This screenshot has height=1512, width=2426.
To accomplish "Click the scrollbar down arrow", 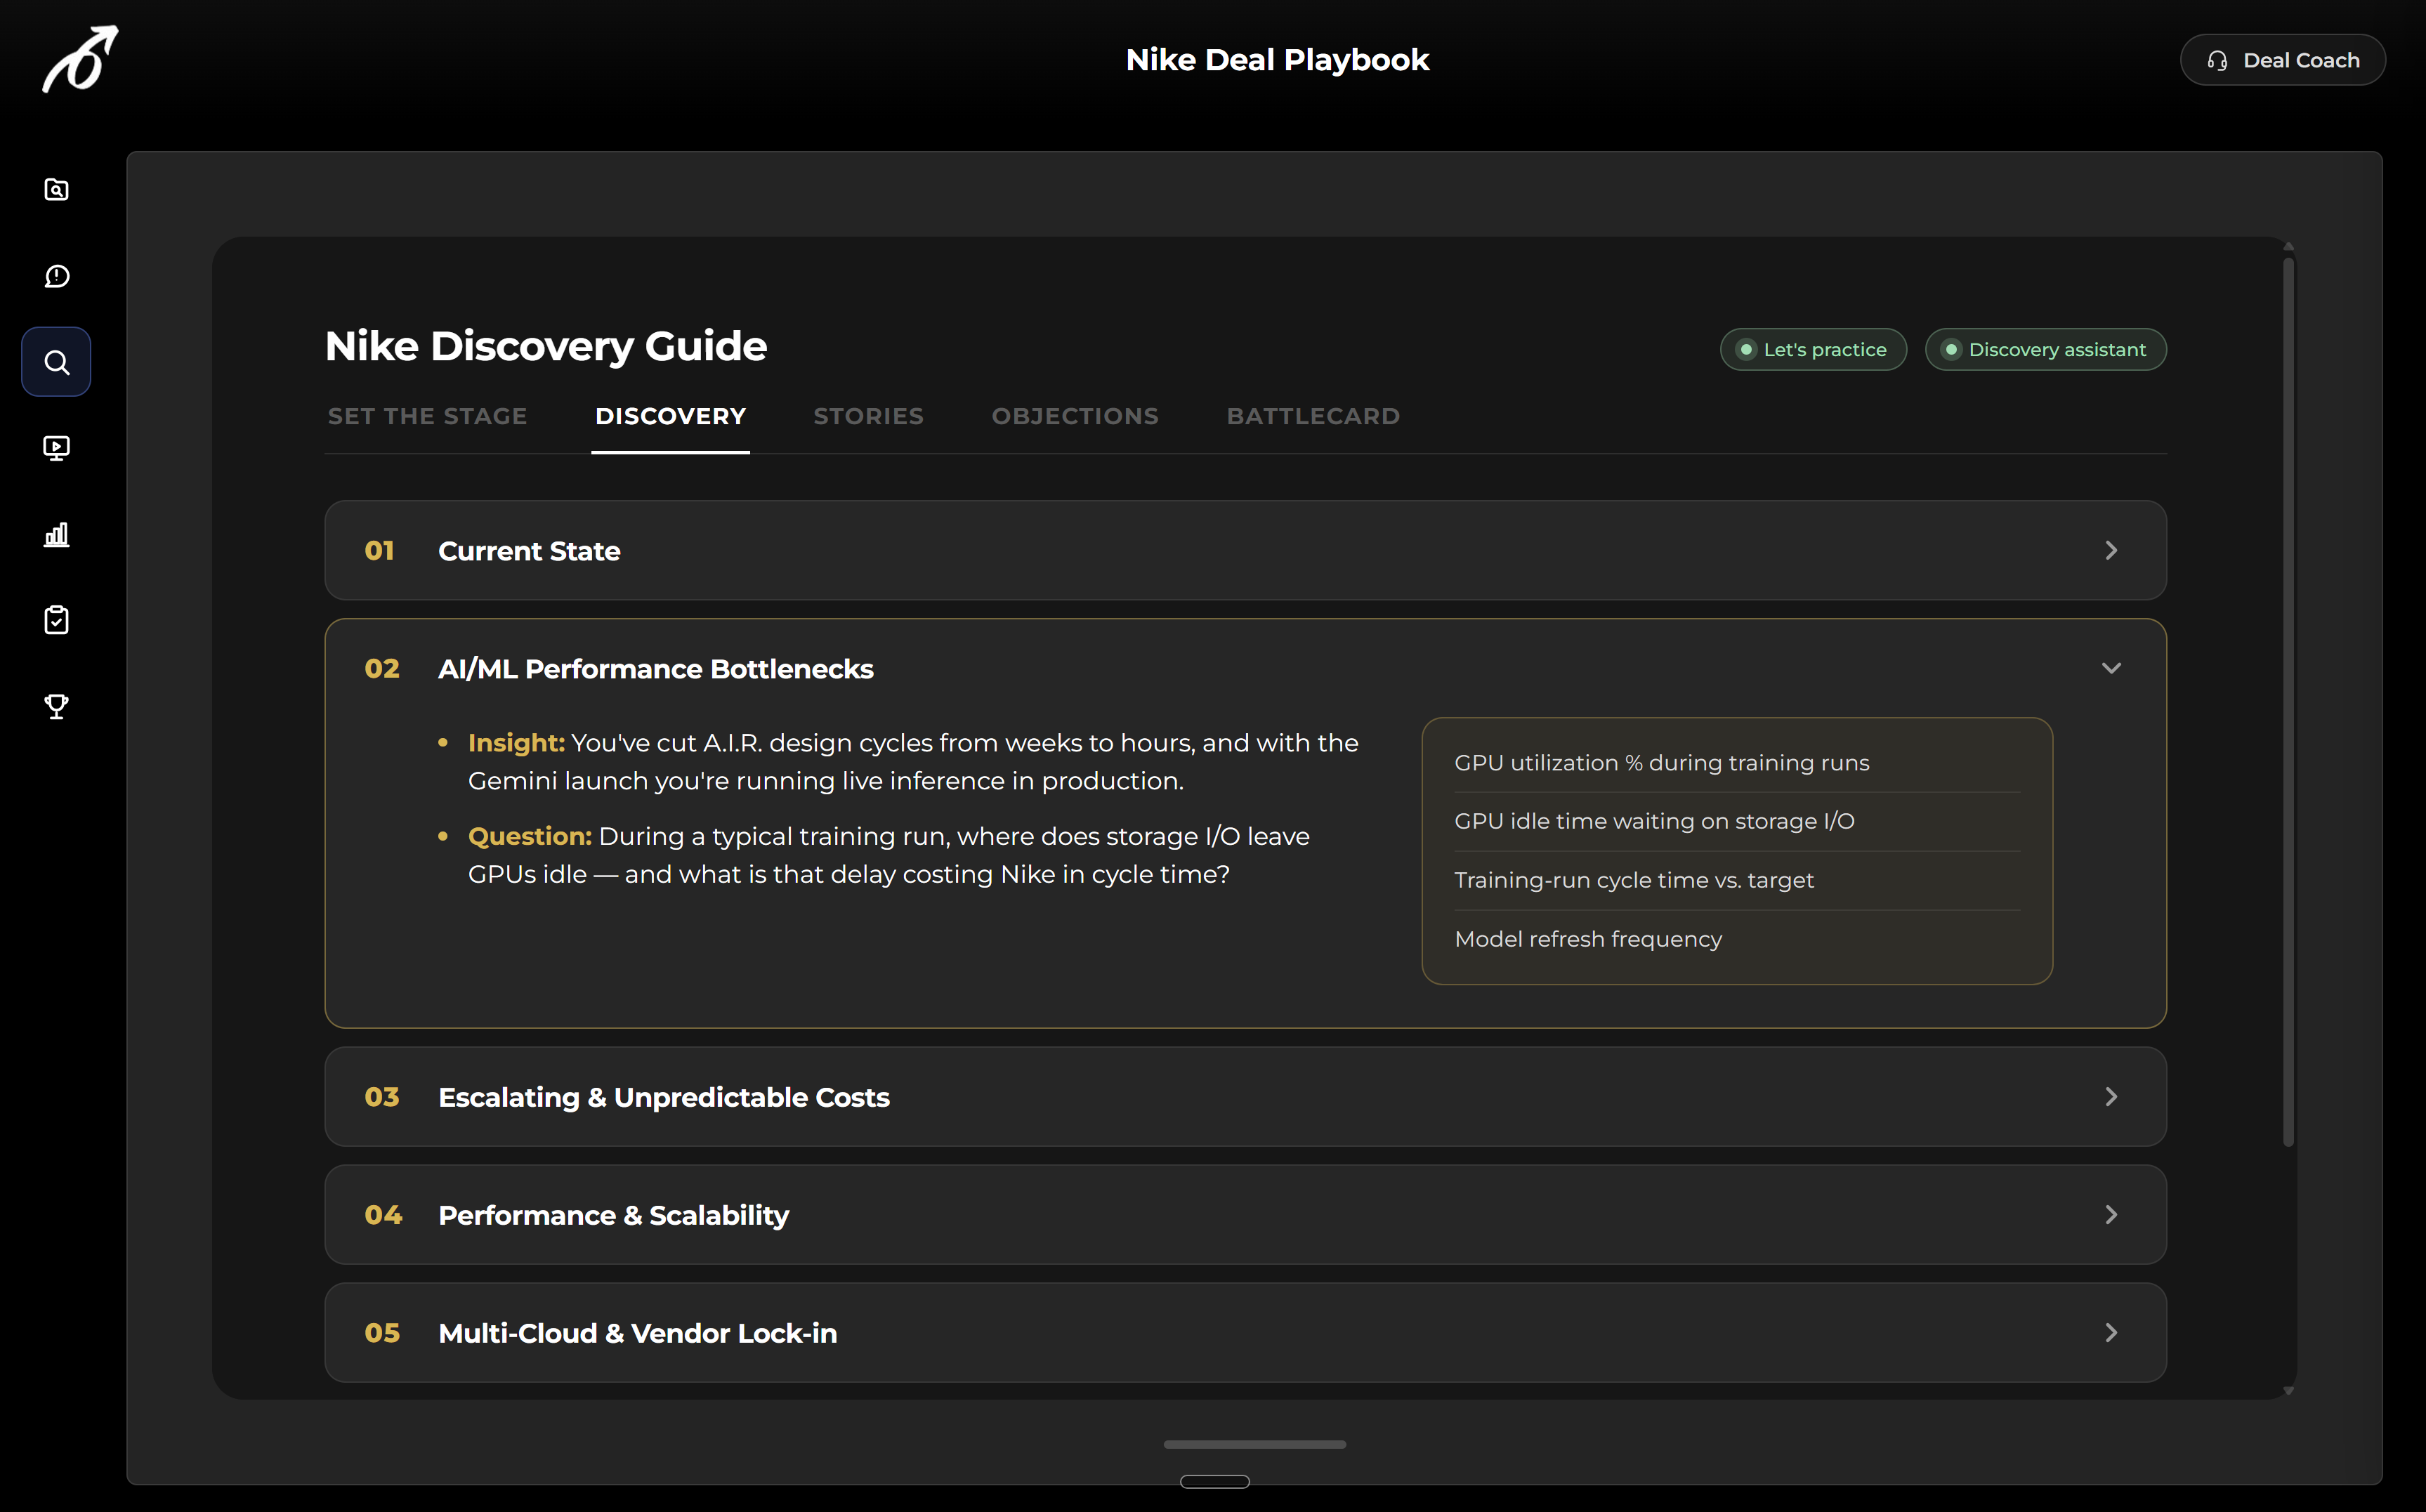I will point(2288,1391).
